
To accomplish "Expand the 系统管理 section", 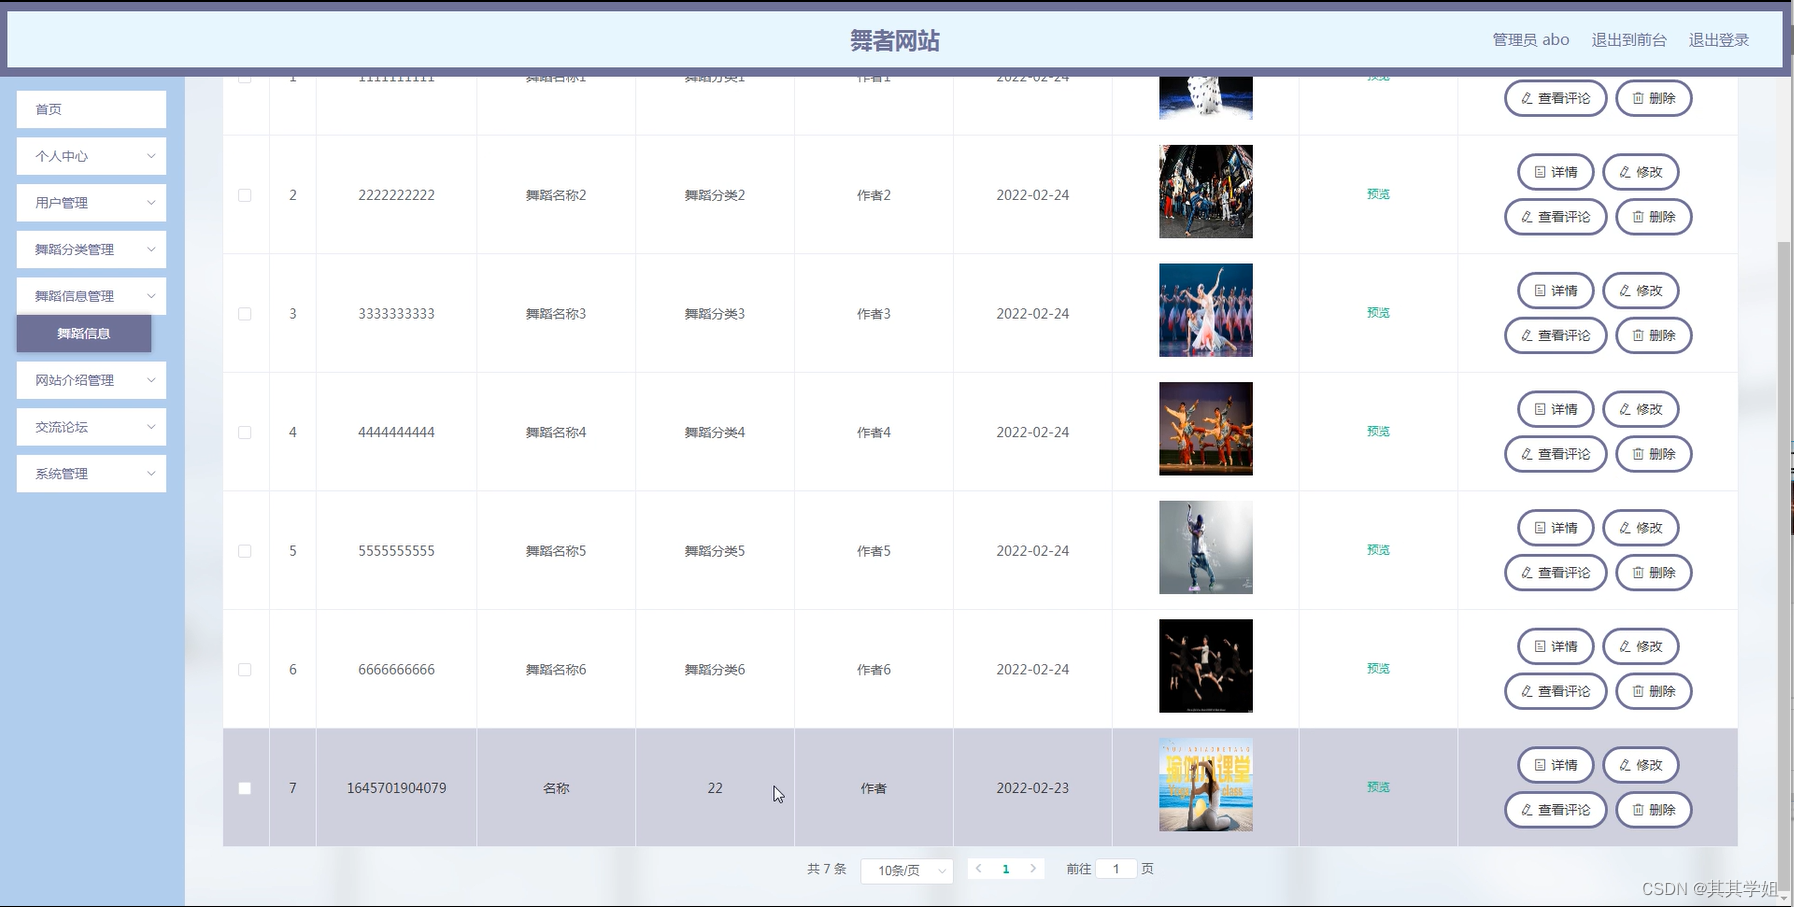I will coord(90,473).
